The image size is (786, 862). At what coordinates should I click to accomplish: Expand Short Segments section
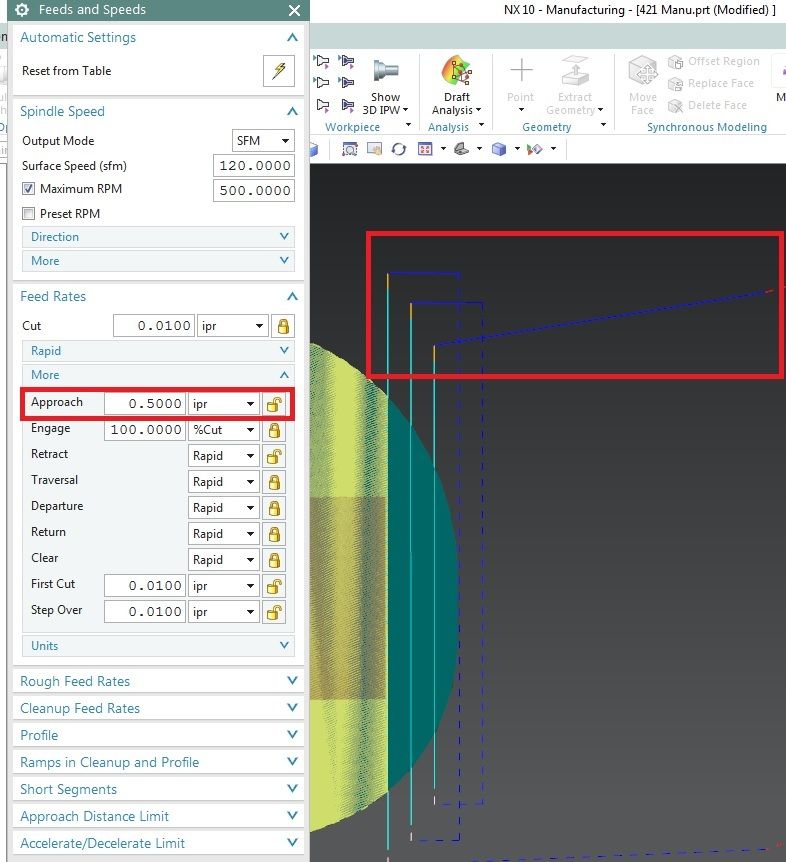[x=158, y=789]
